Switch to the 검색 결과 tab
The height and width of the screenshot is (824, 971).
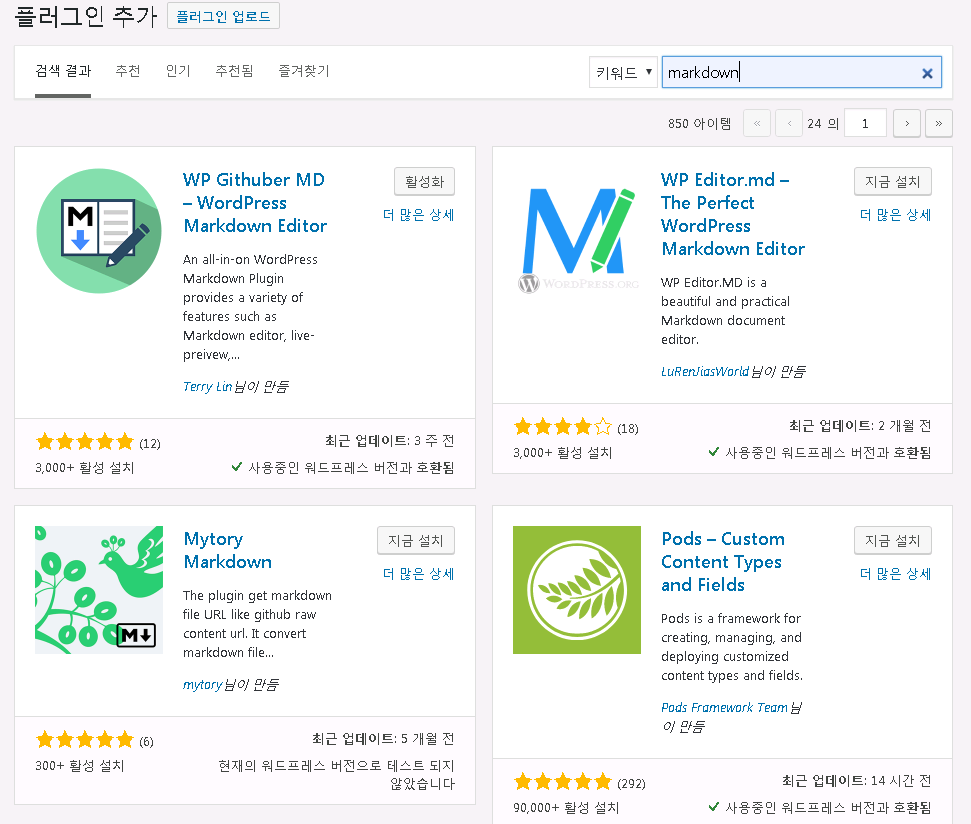pyautogui.click(x=63, y=71)
